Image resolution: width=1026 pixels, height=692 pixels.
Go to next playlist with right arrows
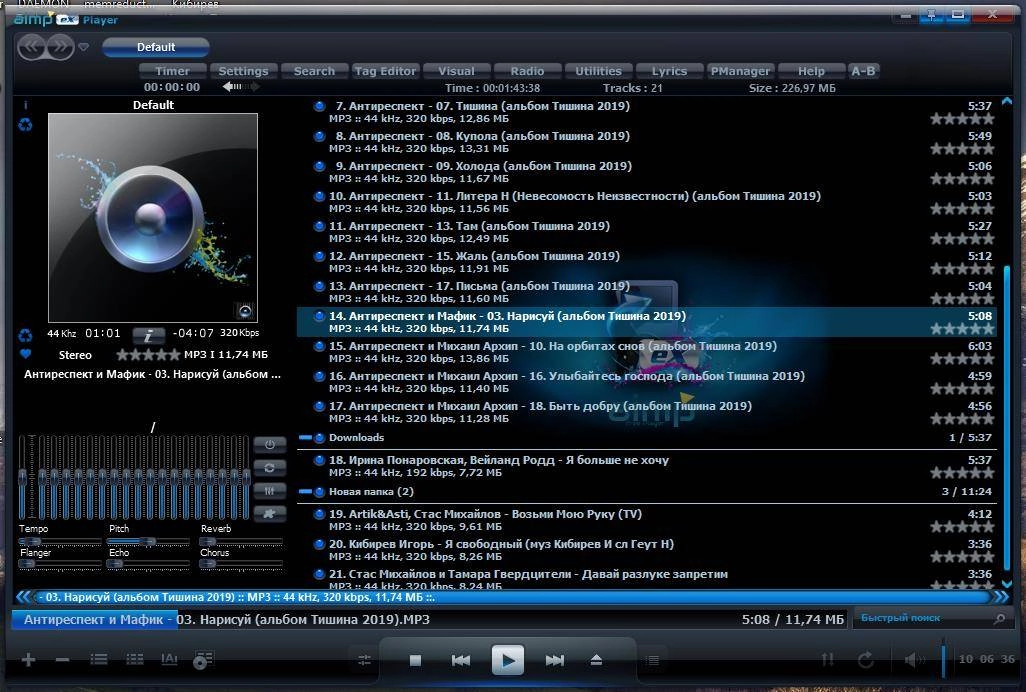click(60, 47)
